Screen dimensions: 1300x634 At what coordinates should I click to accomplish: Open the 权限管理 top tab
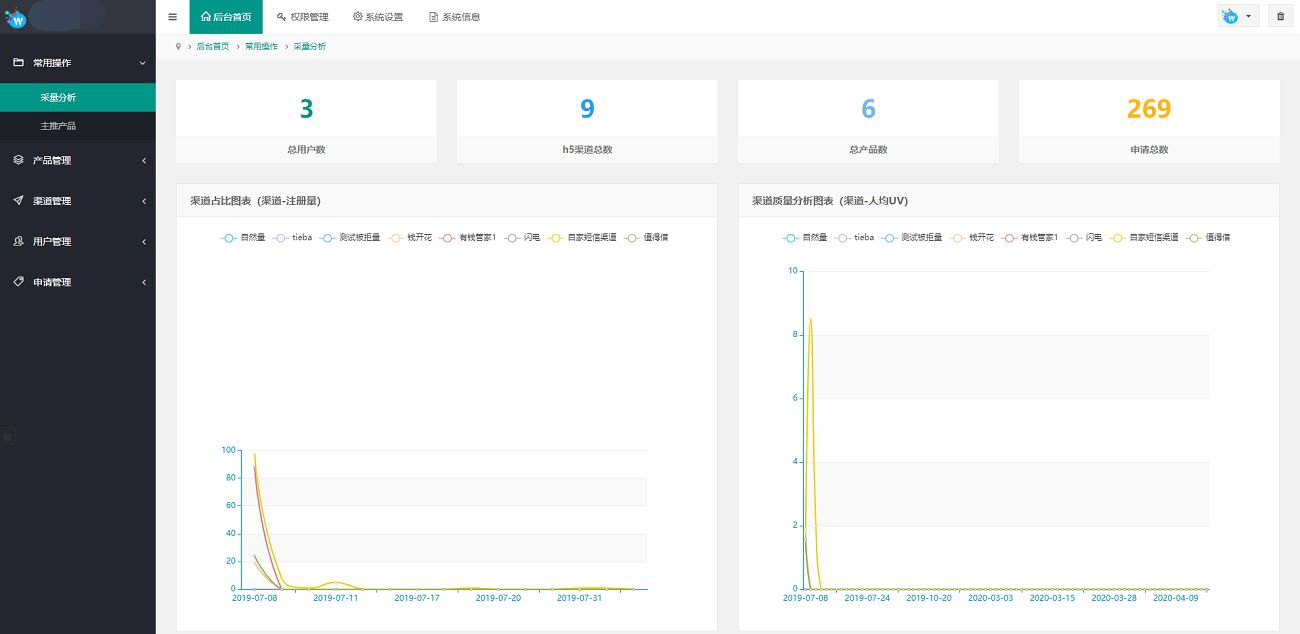(302, 17)
